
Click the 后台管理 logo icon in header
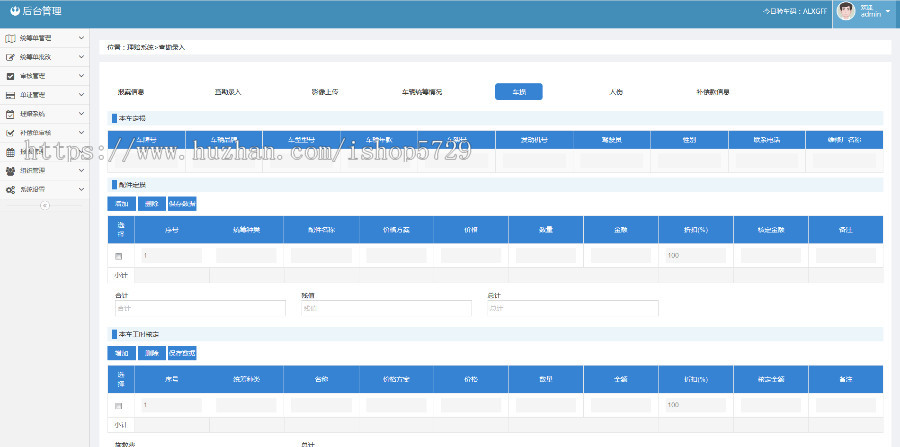15,11
